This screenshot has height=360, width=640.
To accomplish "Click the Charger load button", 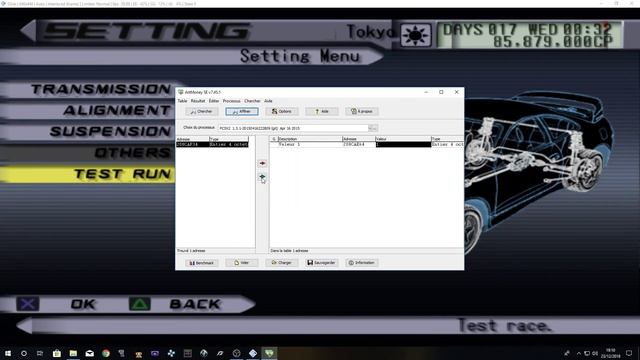I will 282,263.
